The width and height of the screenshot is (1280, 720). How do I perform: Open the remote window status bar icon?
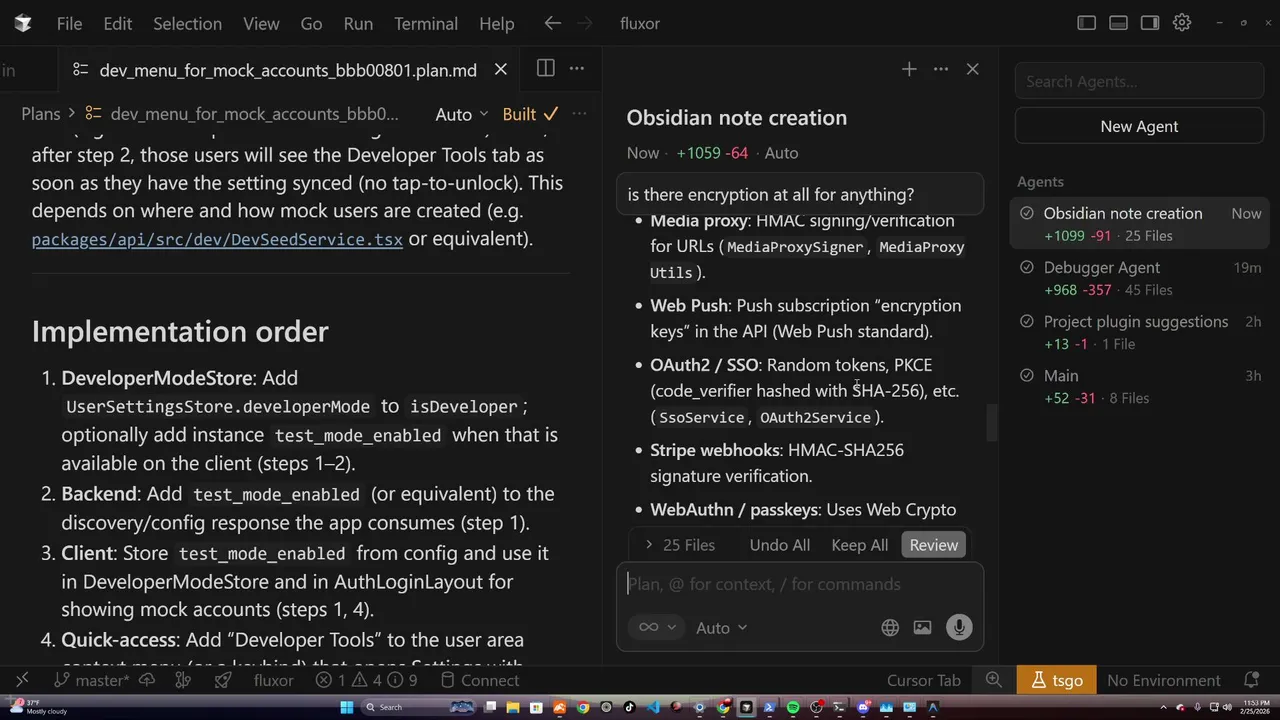point(22,680)
